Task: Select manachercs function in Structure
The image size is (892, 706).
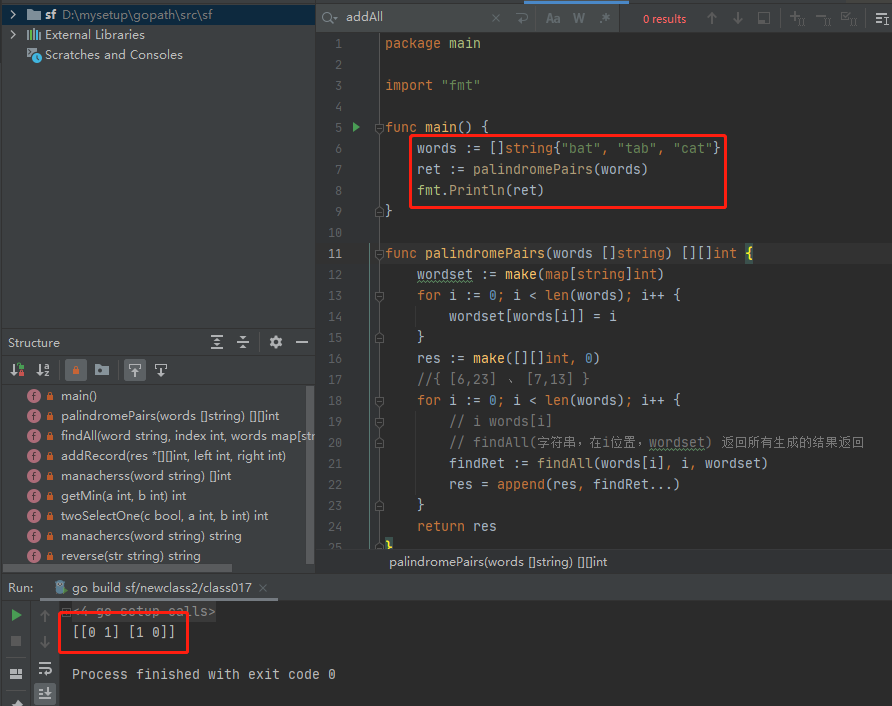Action: tap(151, 536)
